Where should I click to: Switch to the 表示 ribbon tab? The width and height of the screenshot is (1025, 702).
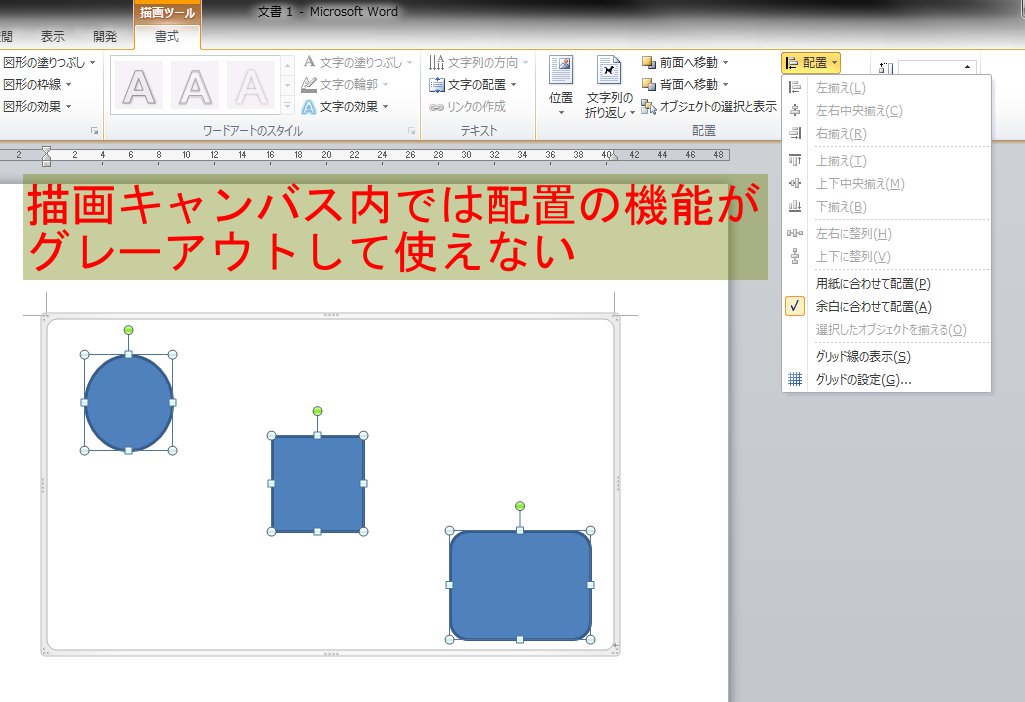tap(51, 34)
